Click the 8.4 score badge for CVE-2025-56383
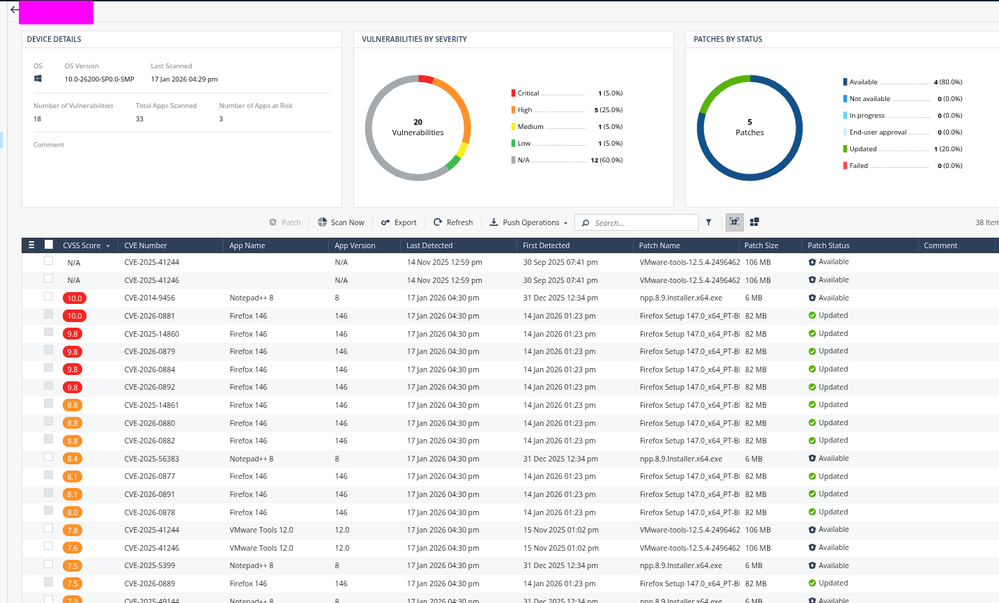Image resolution: width=999 pixels, height=603 pixels. click(x=72, y=458)
